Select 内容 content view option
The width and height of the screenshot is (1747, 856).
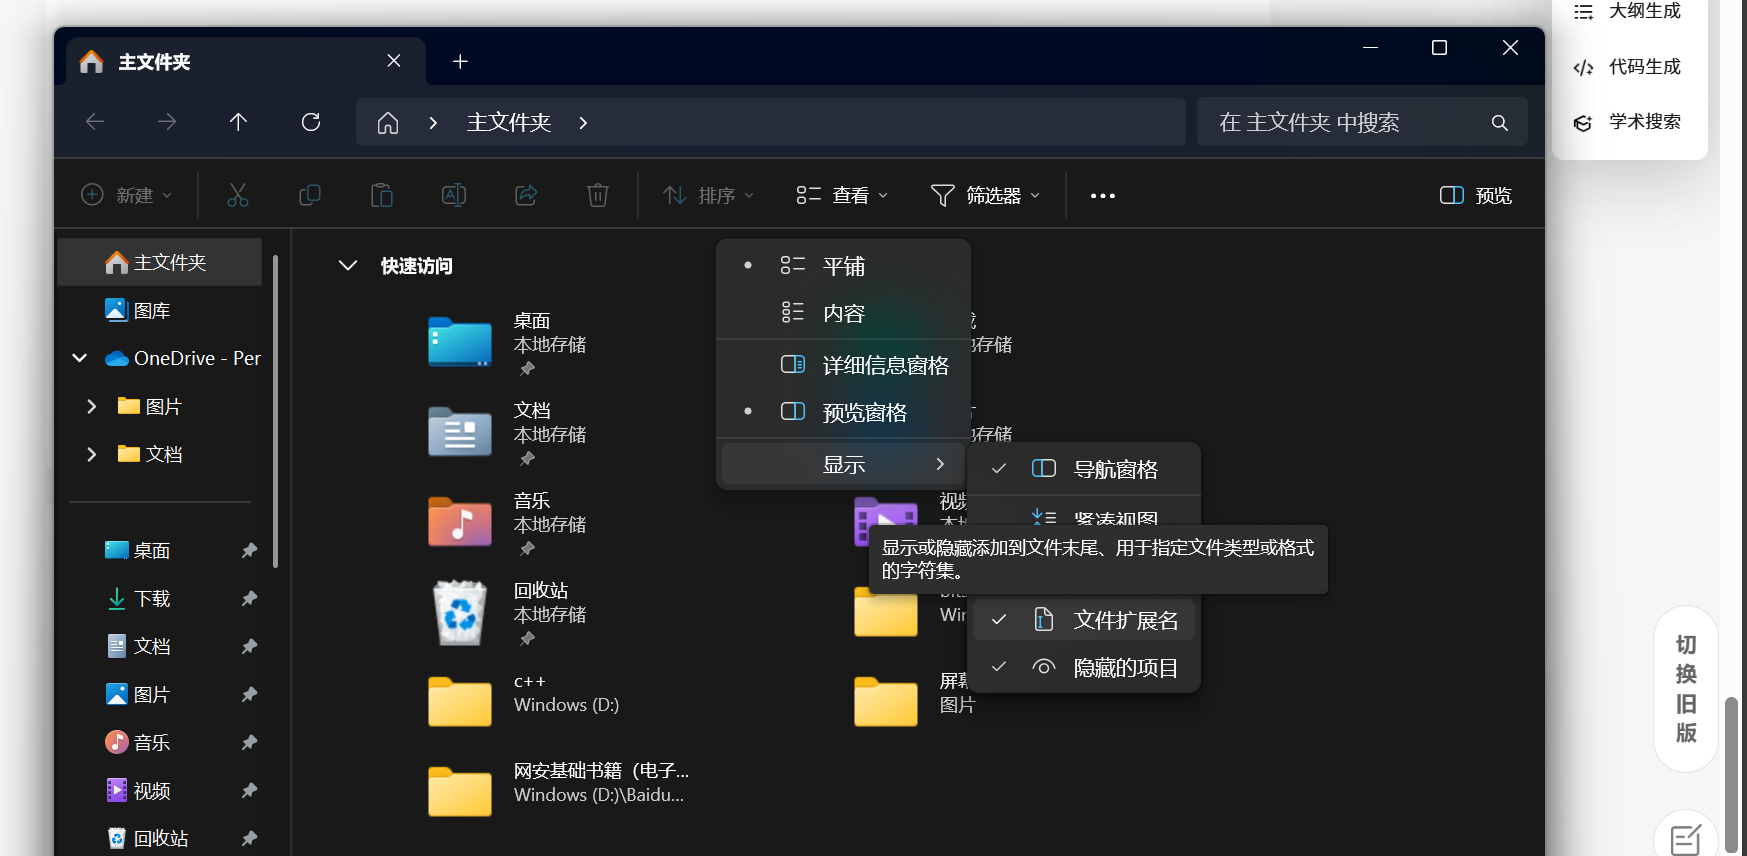coord(843,313)
